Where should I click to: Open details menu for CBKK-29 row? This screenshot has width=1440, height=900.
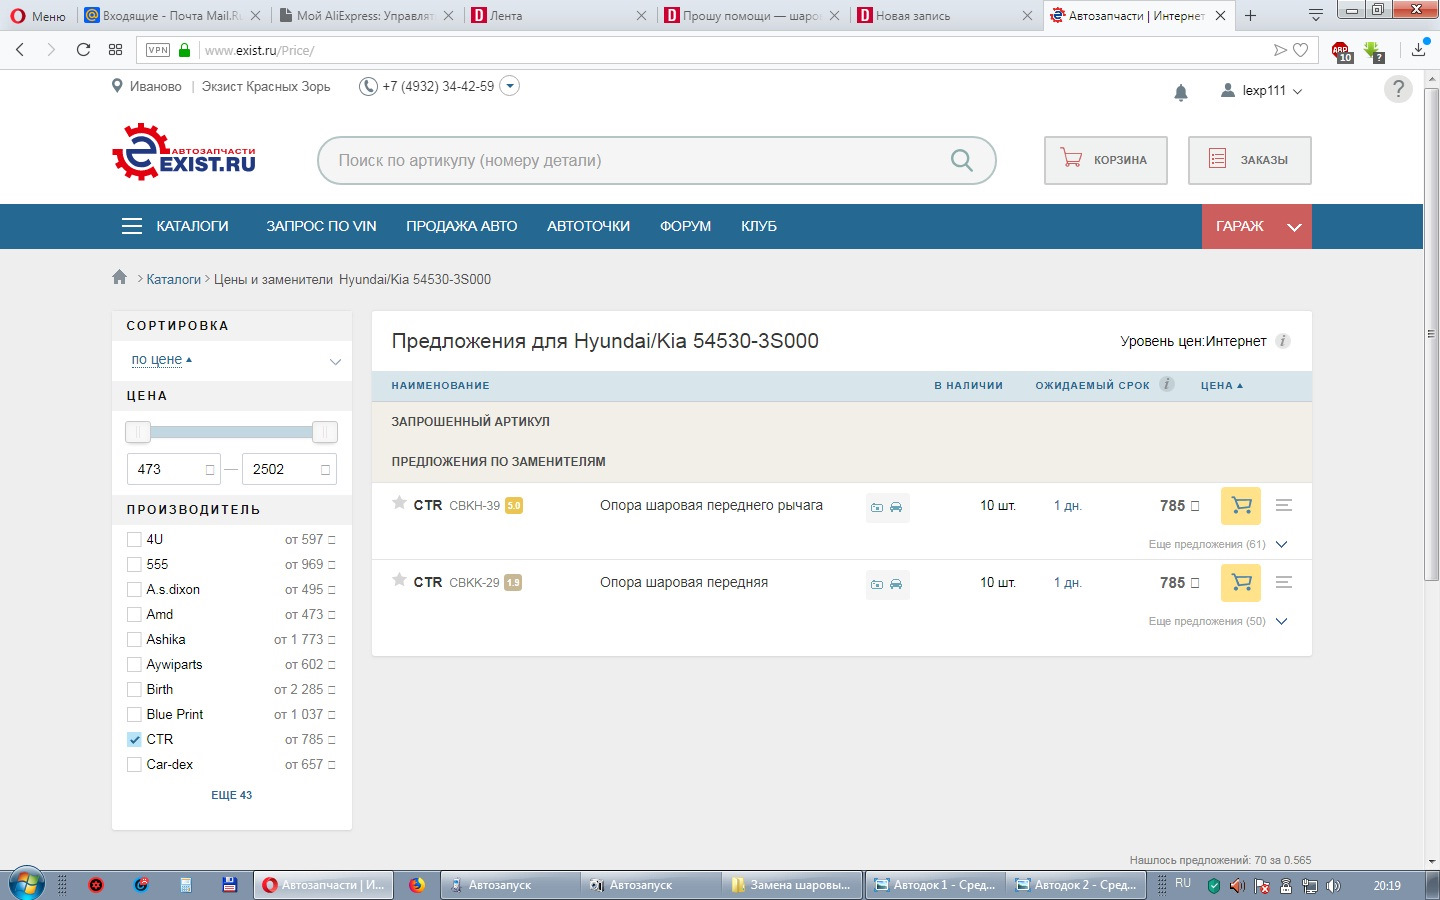pos(1285,583)
